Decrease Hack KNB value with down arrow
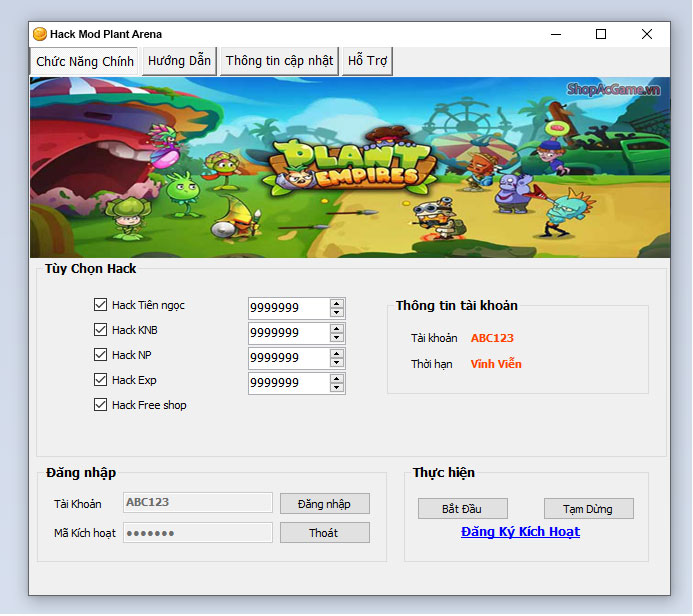The image size is (693, 616). coord(337,338)
